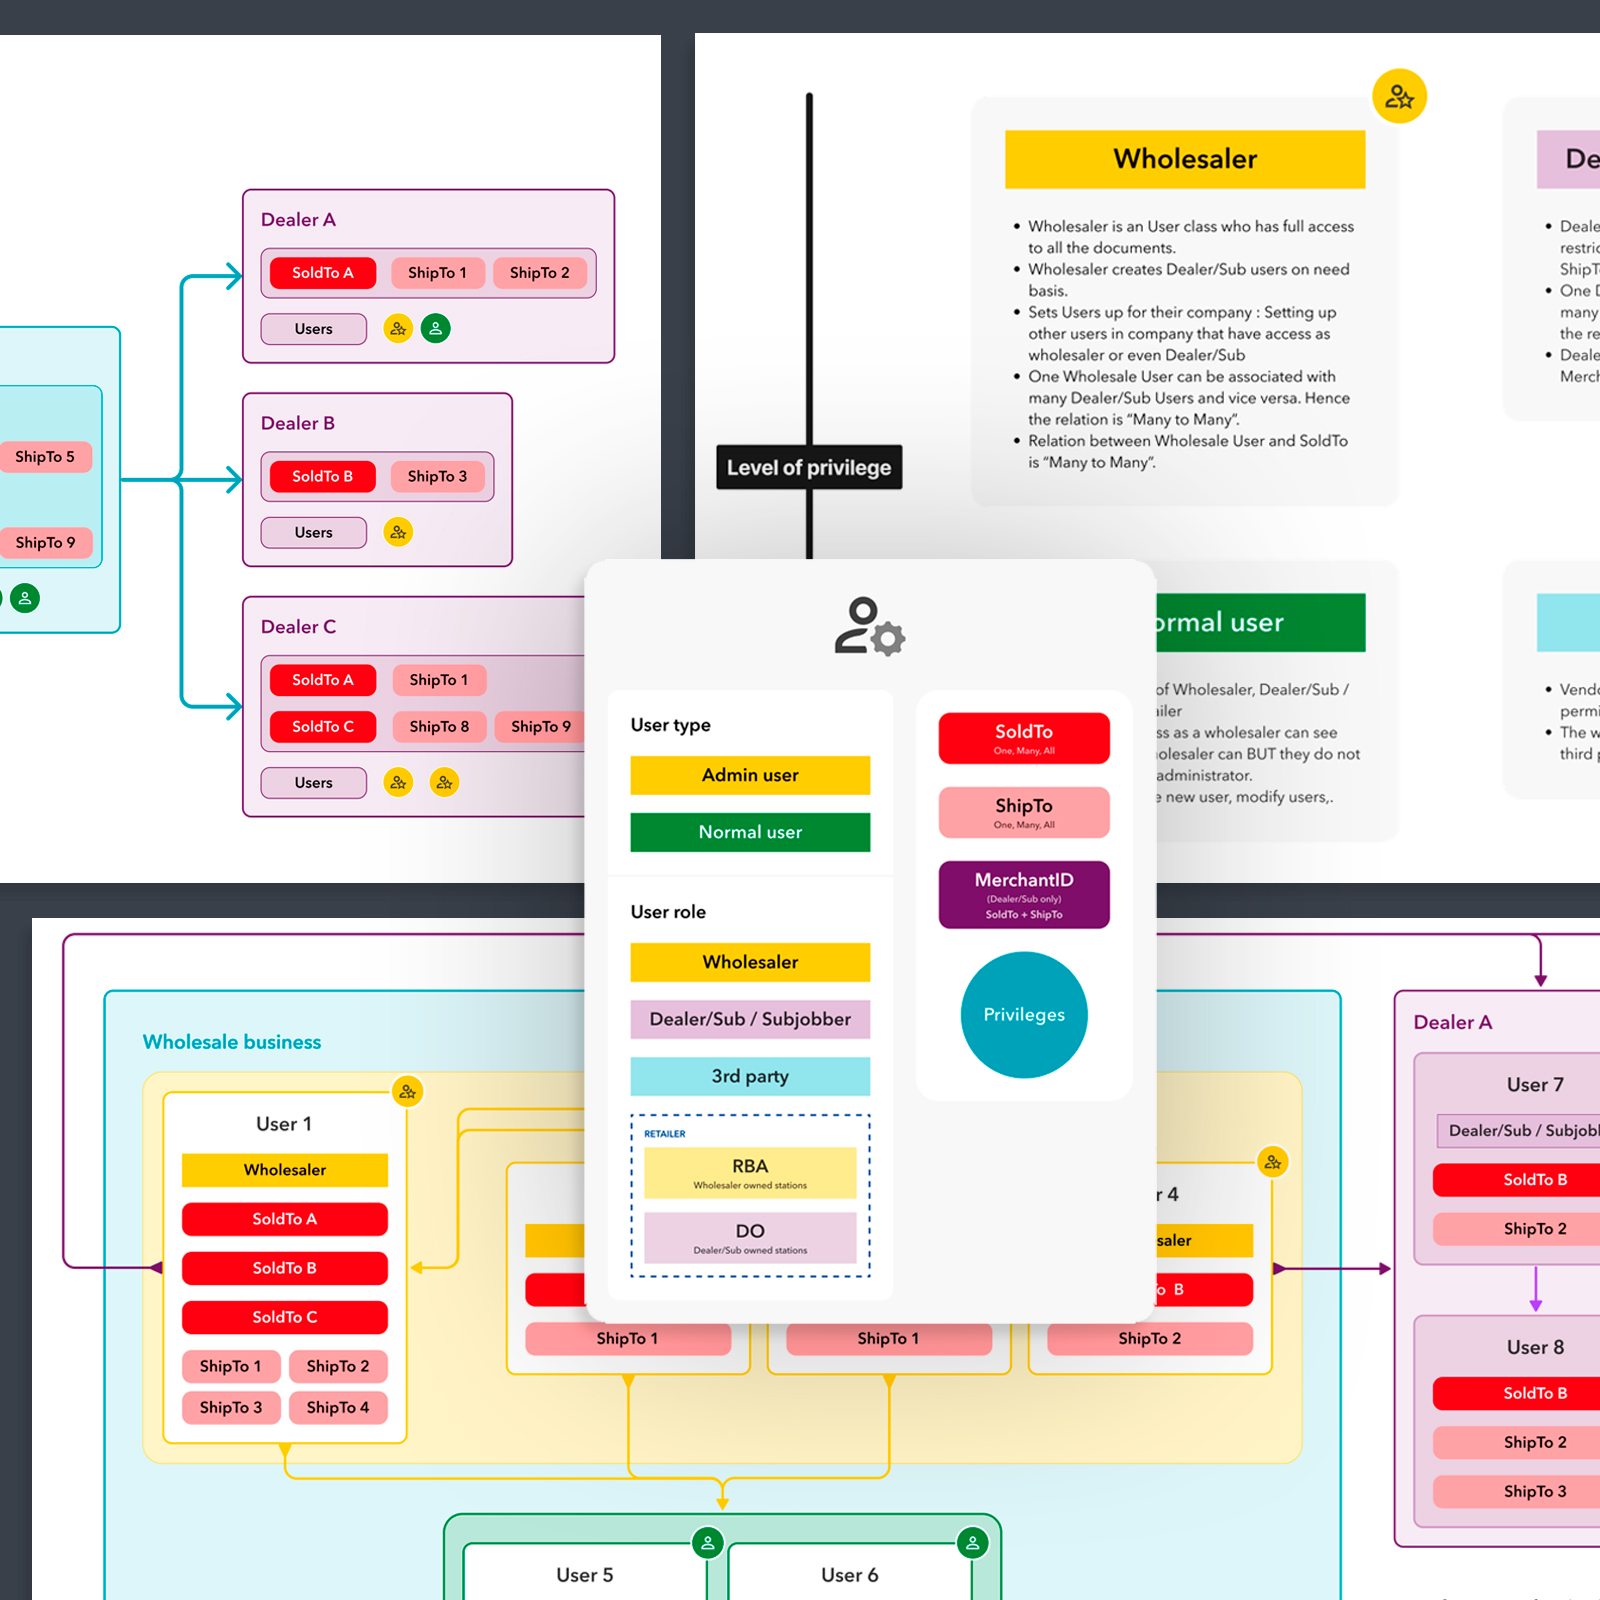Click the green user badge on User 5
This screenshot has width=1600, height=1600.
(x=707, y=1542)
